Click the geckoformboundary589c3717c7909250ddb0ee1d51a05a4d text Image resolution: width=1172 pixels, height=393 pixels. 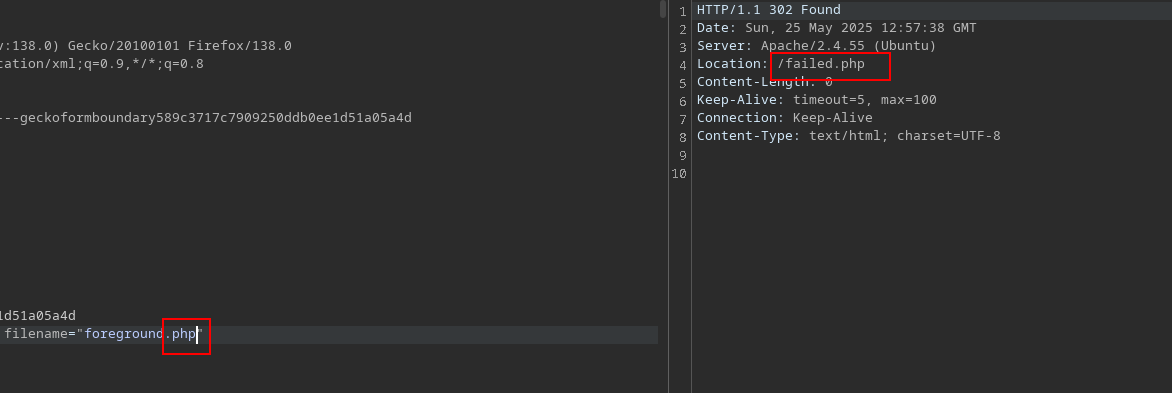pos(215,118)
